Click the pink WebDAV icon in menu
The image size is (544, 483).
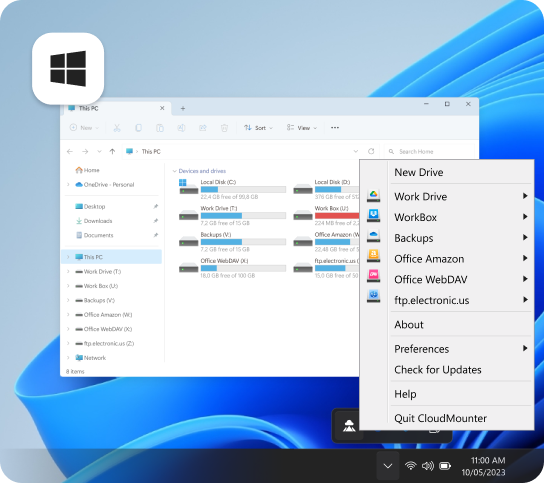coord(373,276)
